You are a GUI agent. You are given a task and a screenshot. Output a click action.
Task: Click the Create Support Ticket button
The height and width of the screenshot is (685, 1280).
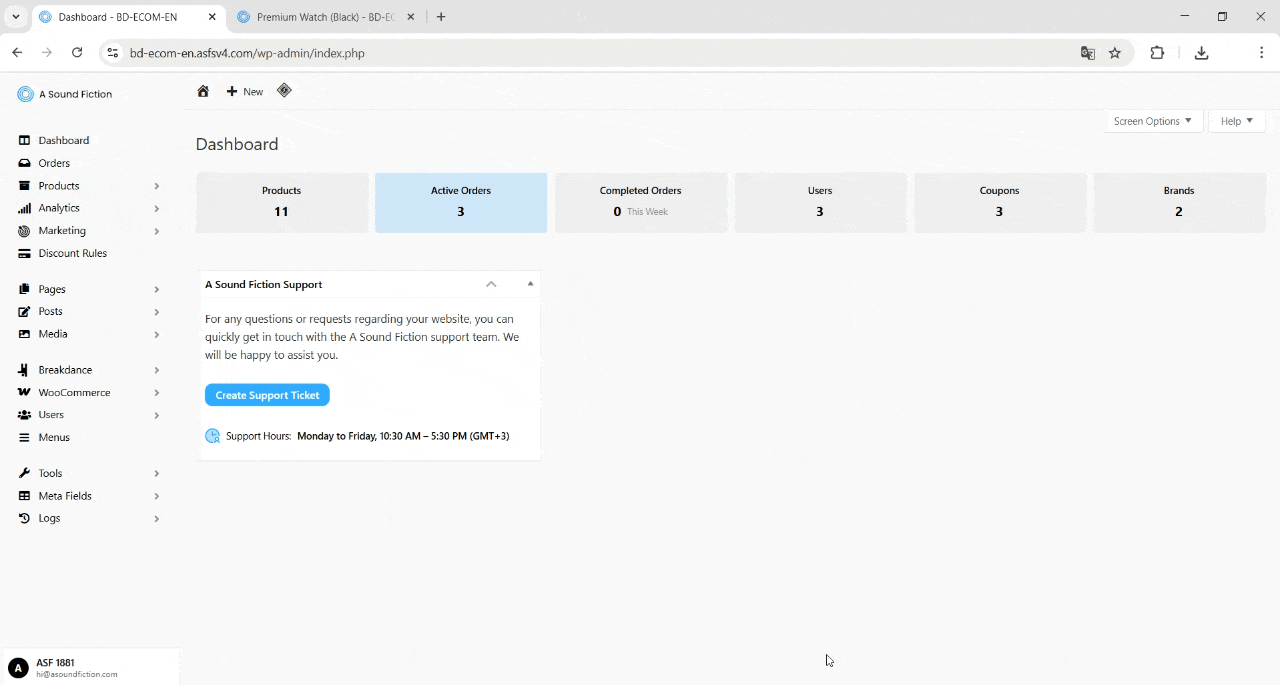point(267,395)
